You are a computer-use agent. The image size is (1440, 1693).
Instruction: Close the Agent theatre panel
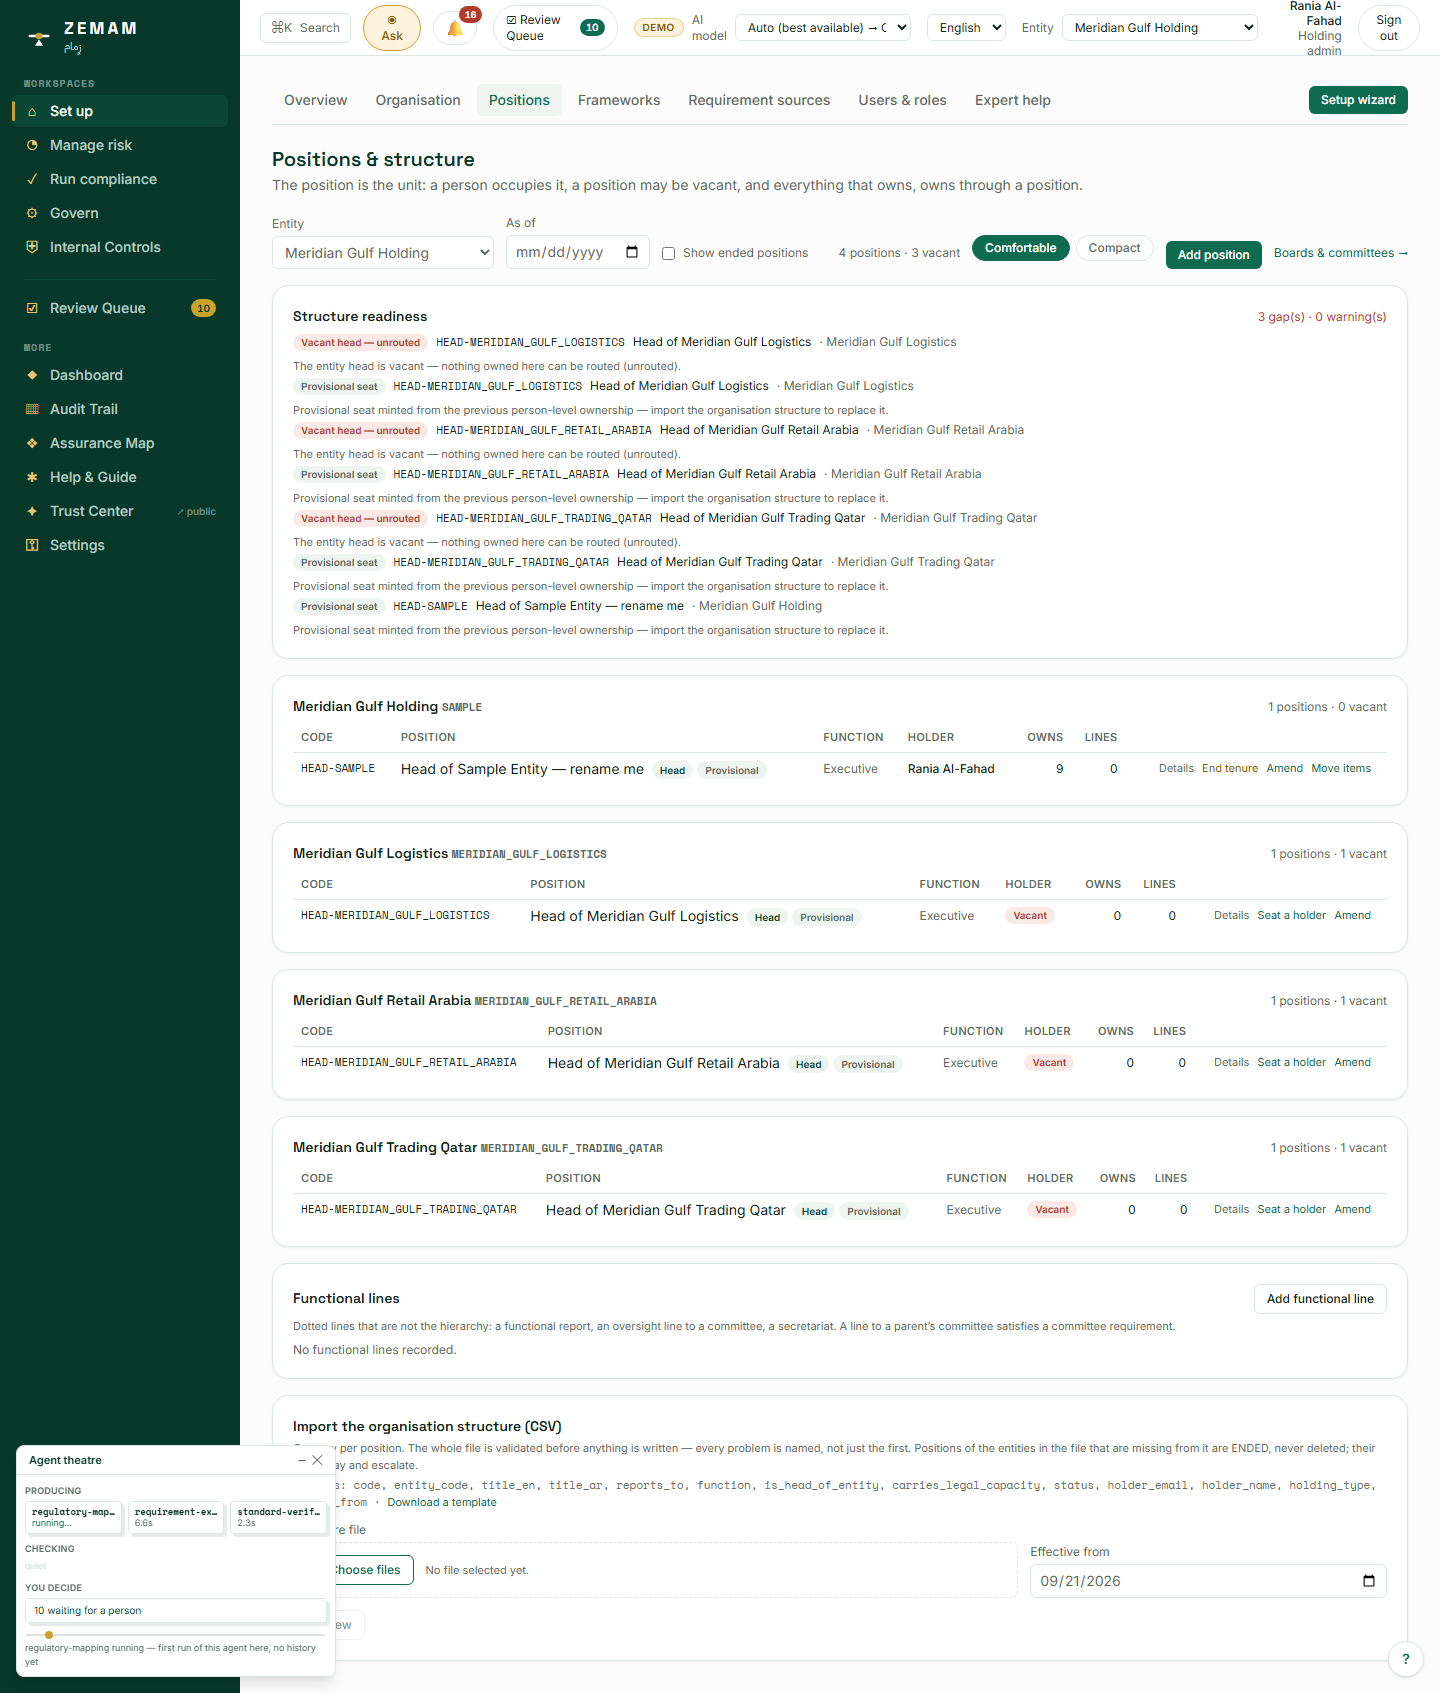(x=318, y=1460)
